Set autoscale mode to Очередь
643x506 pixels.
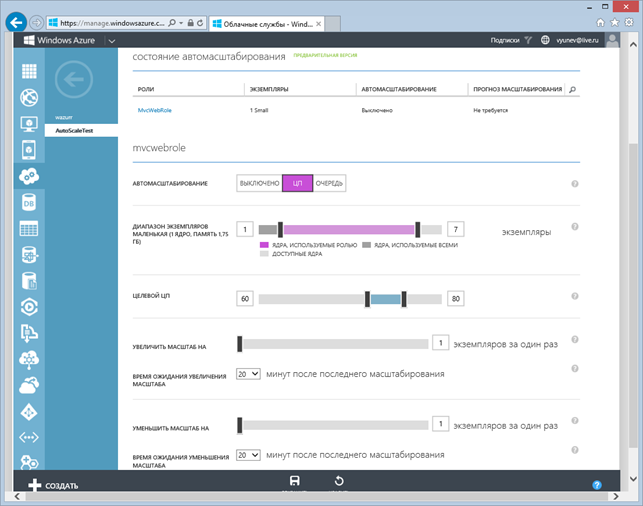click(329, 183)
